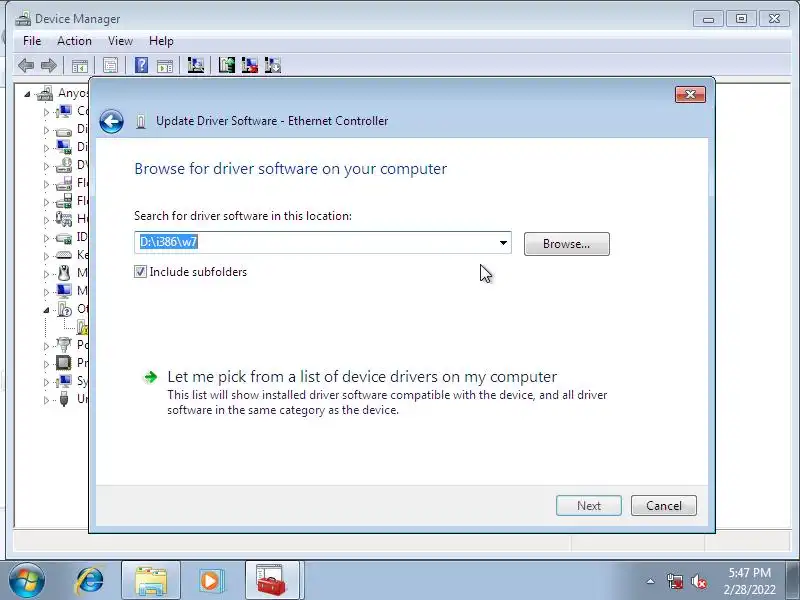This screenshot has width=800, height=600.
Task: Choose Let me pick from a list of device drivers
Action: click(x=362, y=377)
